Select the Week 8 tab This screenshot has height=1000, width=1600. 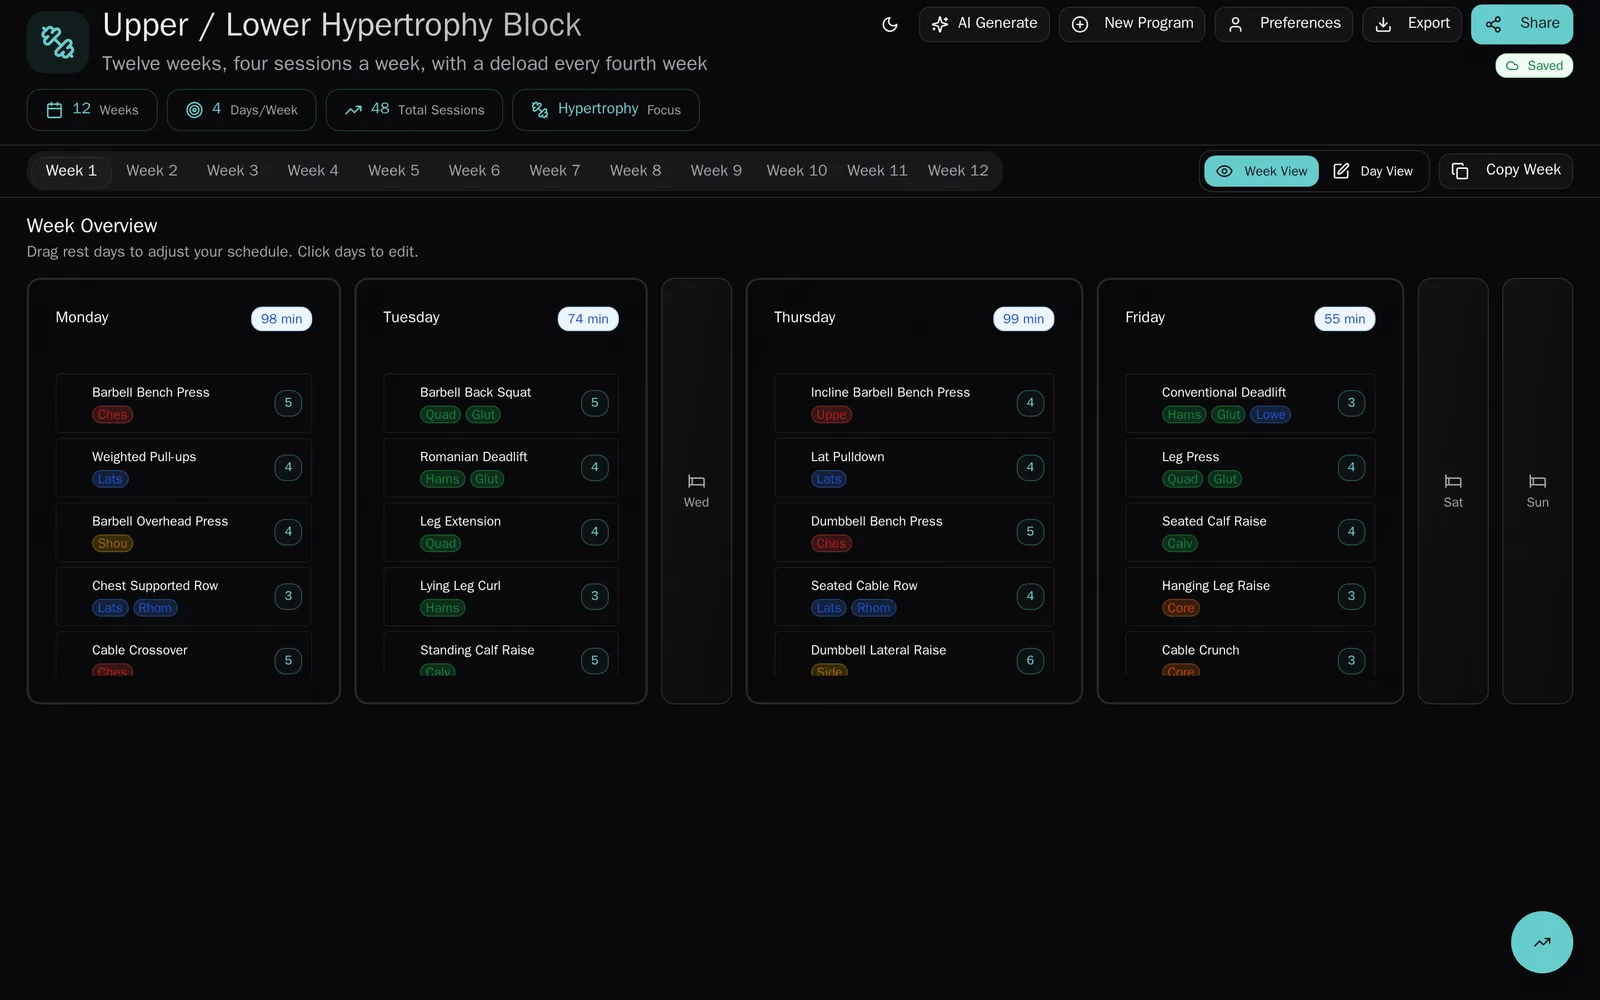point(636,171)
